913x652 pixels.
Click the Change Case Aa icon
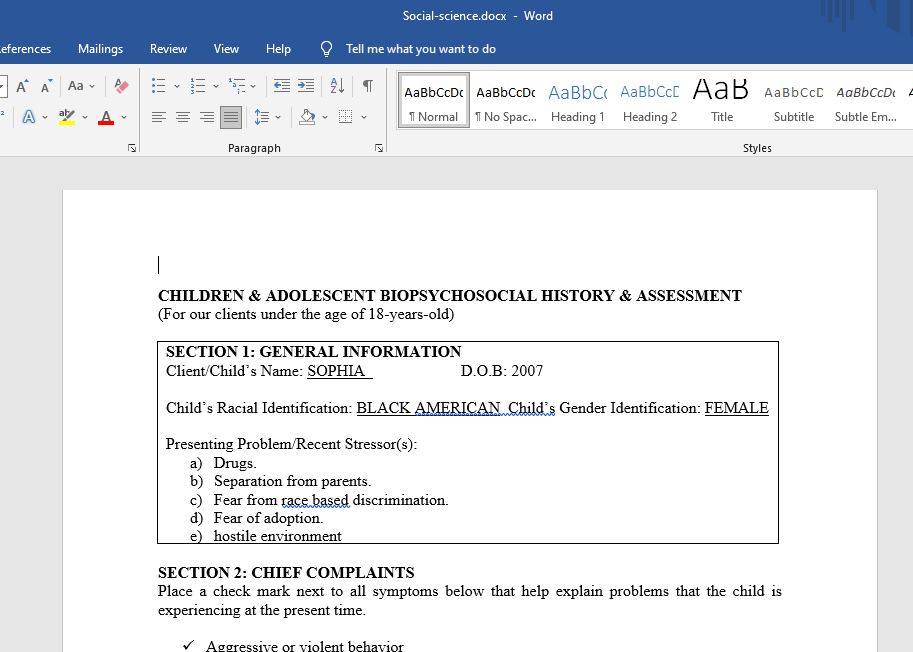(76, 86)
